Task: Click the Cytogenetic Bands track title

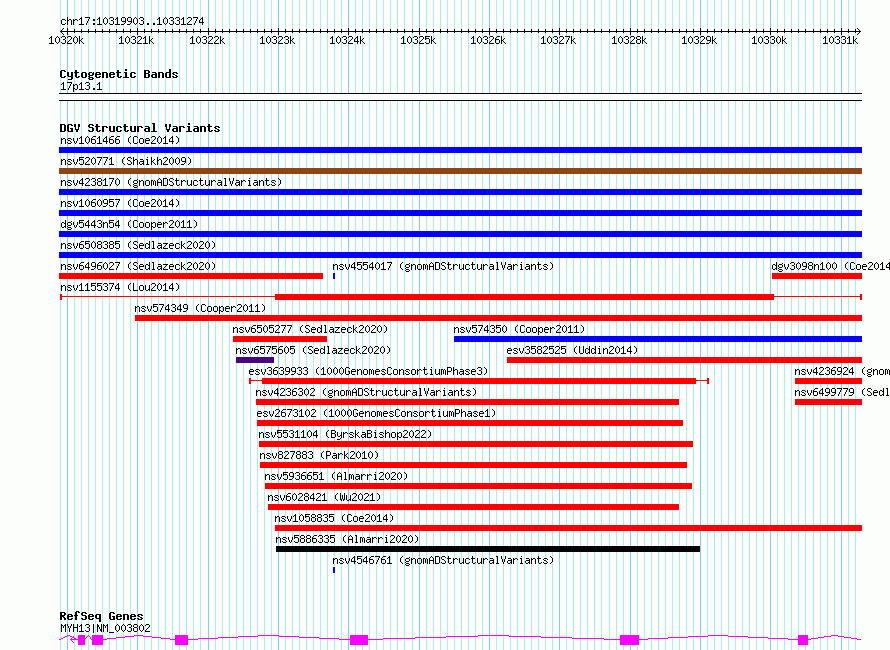Action: point(119,74)
